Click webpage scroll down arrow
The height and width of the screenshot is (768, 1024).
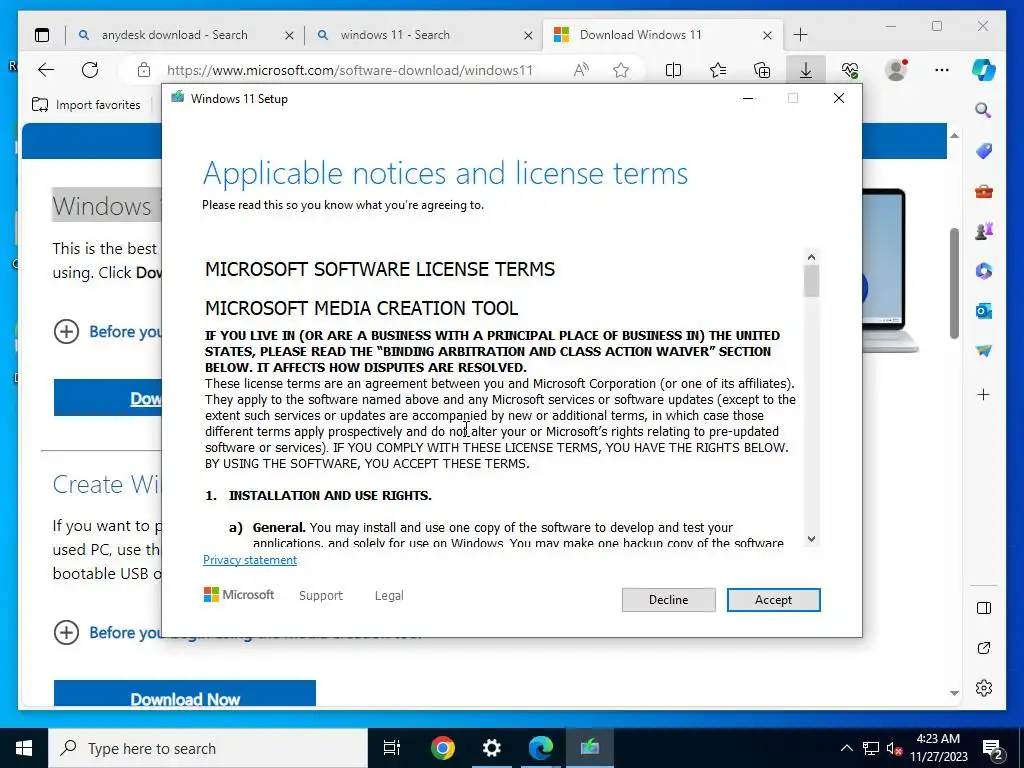click(954, 693)
